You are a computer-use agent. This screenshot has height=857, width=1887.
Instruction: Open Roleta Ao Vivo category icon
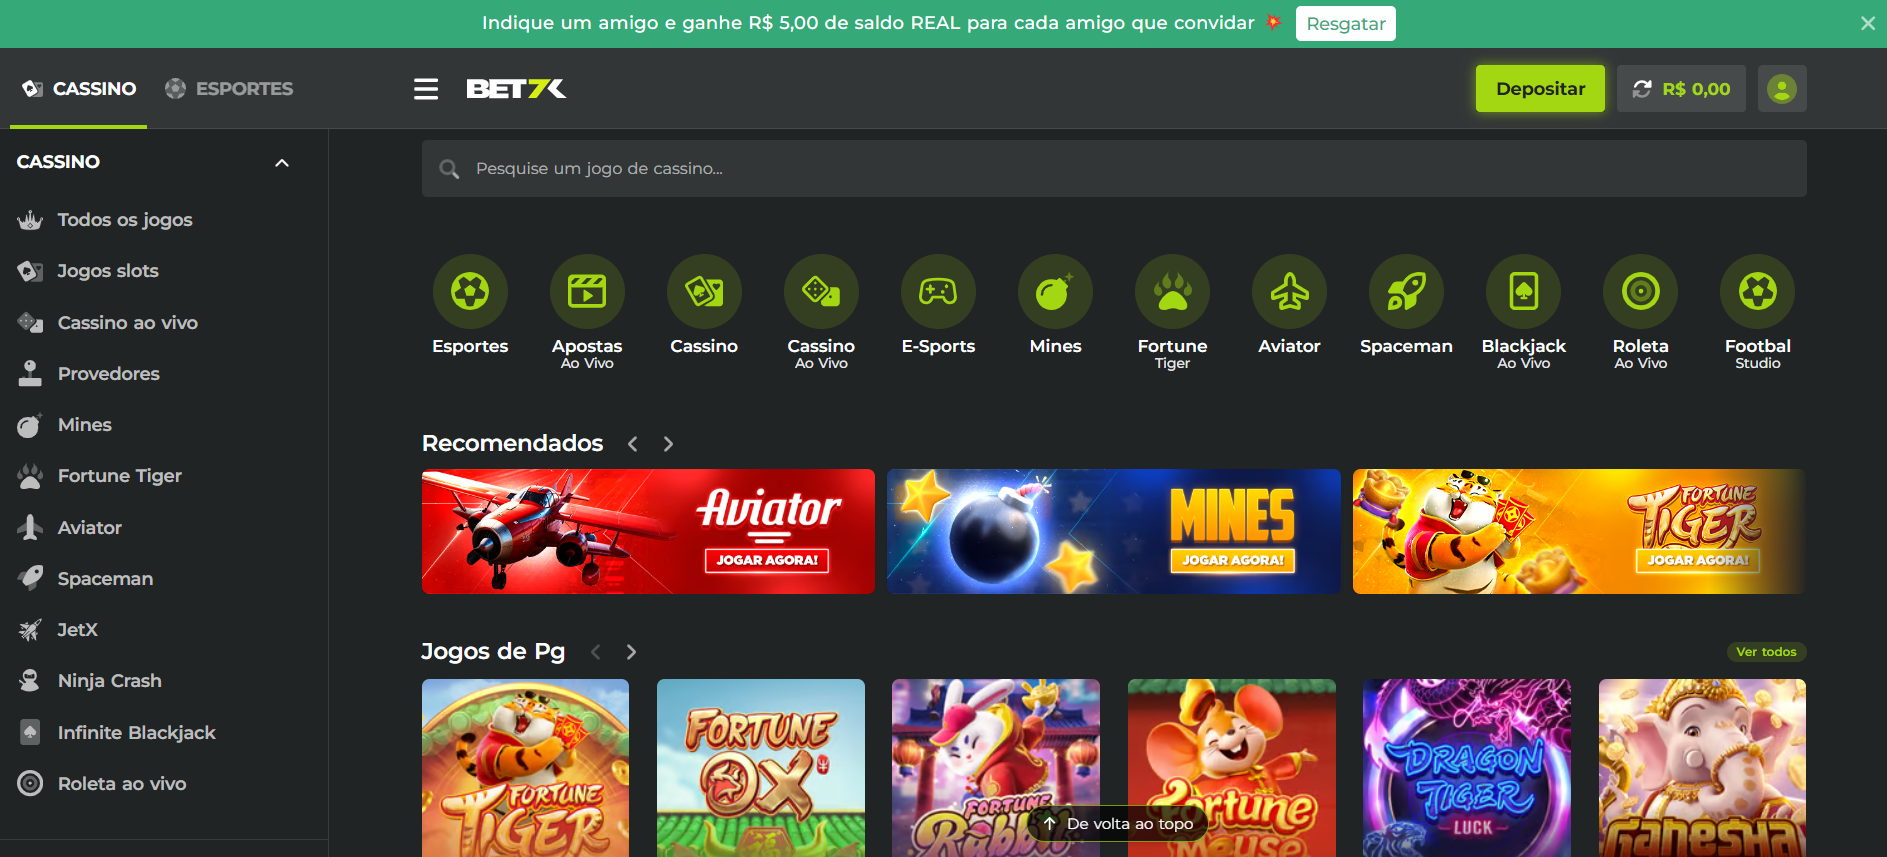[x=1640, y=292]
